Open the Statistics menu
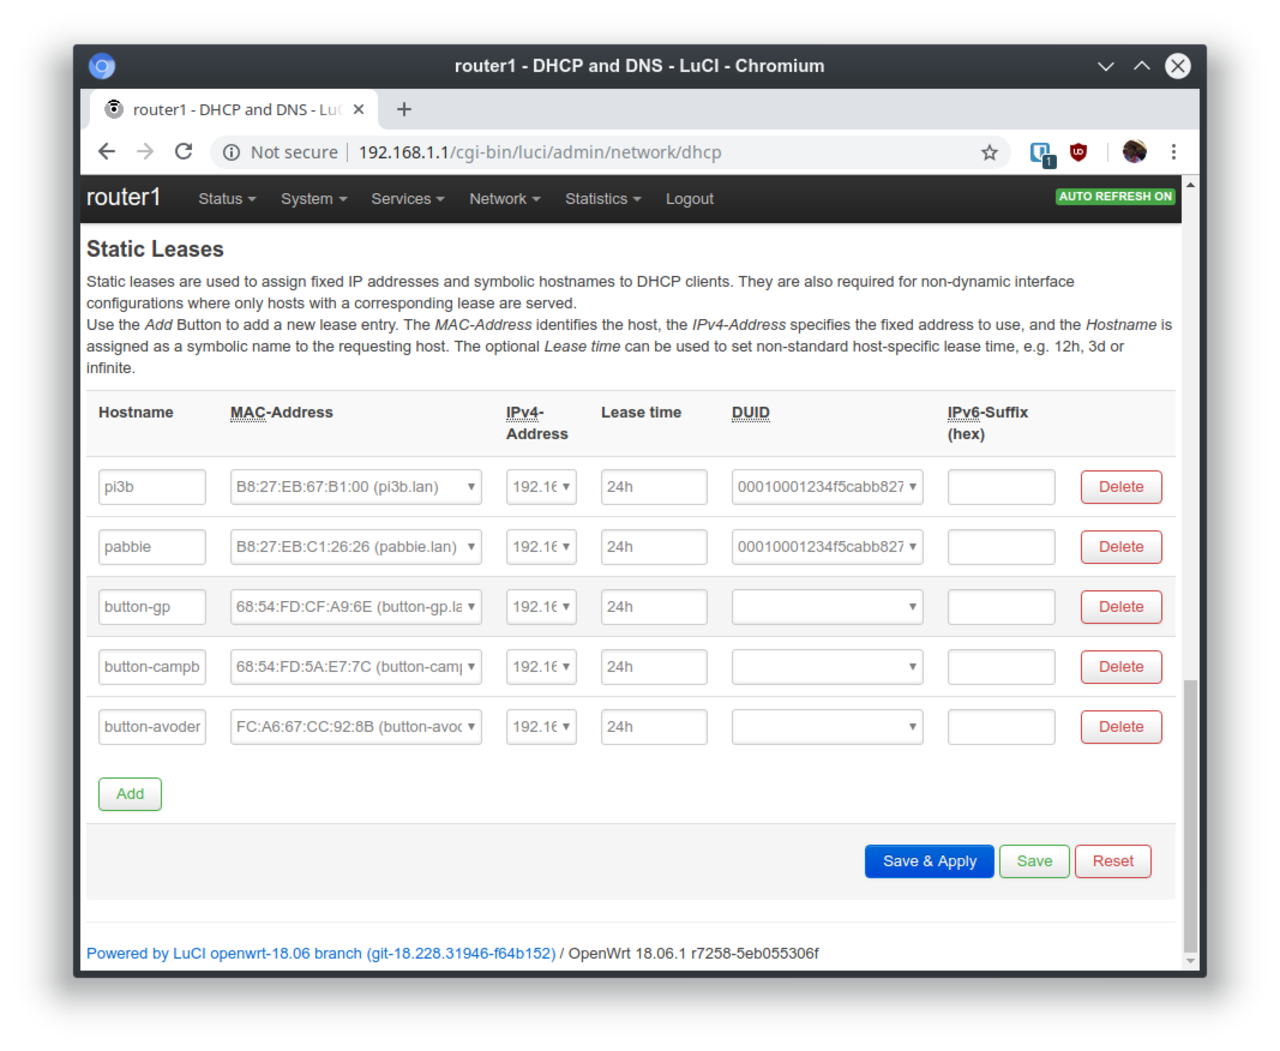Screen dimensions: 1280x1051 pos(603,199)
